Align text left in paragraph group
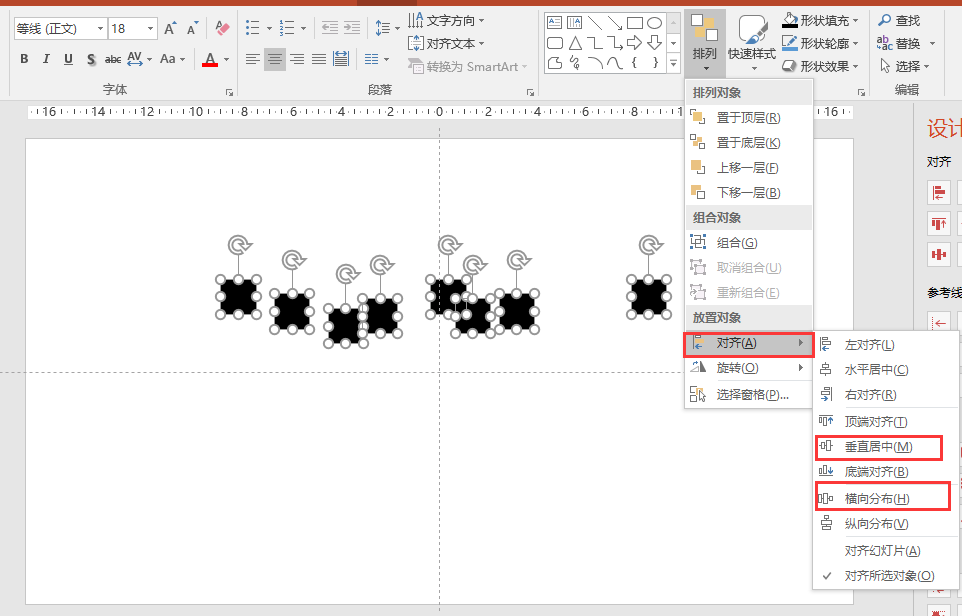962x616 pixels. 253,59
